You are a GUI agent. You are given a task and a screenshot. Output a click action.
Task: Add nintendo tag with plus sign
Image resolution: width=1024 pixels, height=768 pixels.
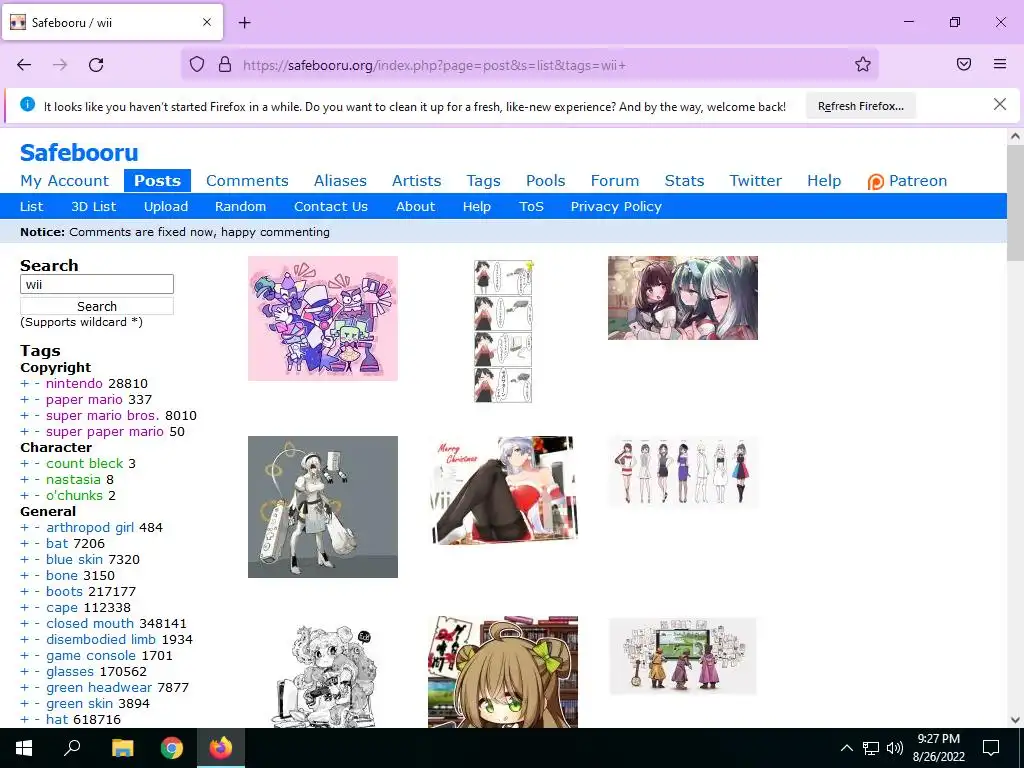click(24, 383)
